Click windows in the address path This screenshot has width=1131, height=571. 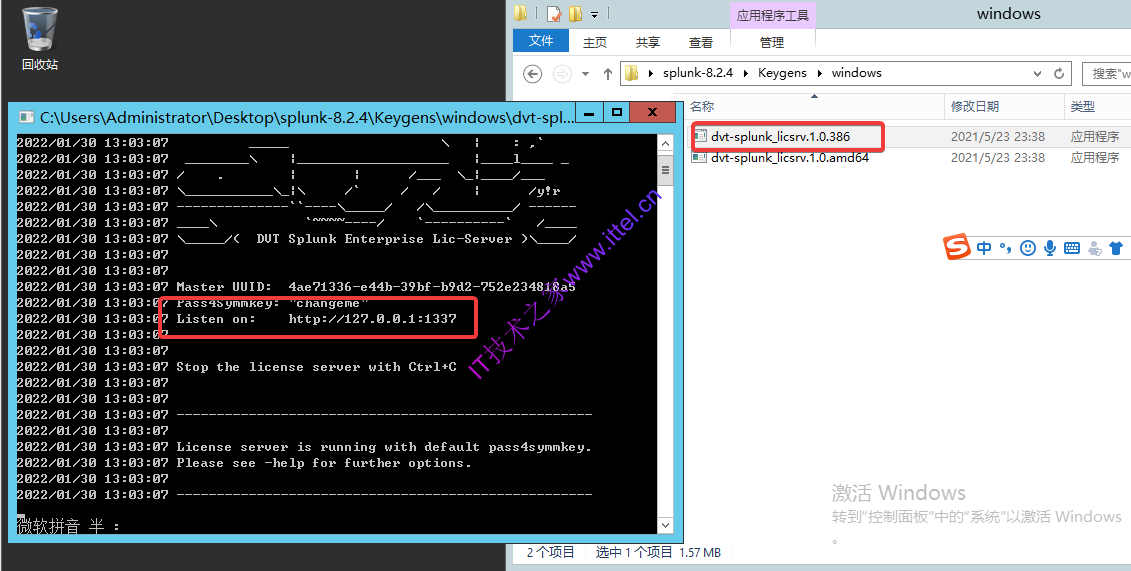tap(856, 73)
